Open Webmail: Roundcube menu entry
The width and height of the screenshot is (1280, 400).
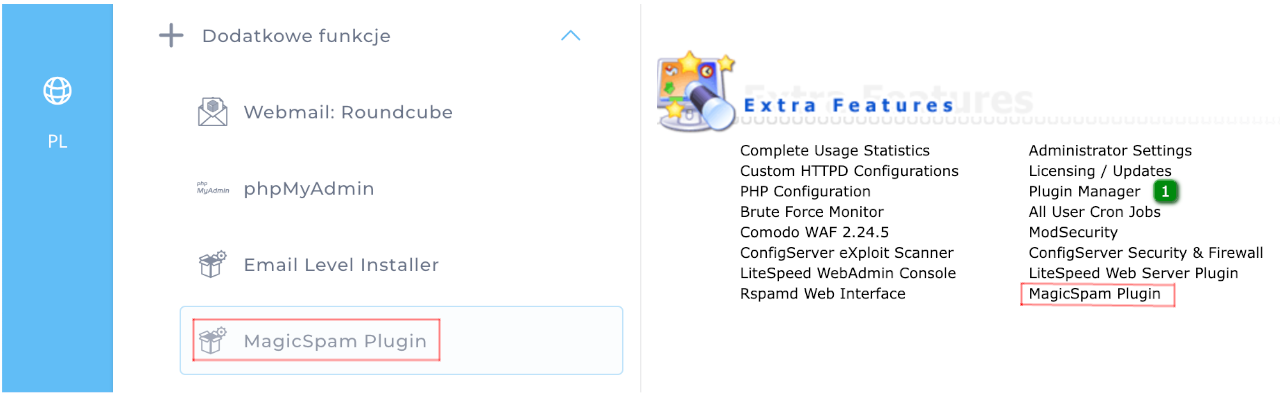point(348,112)
